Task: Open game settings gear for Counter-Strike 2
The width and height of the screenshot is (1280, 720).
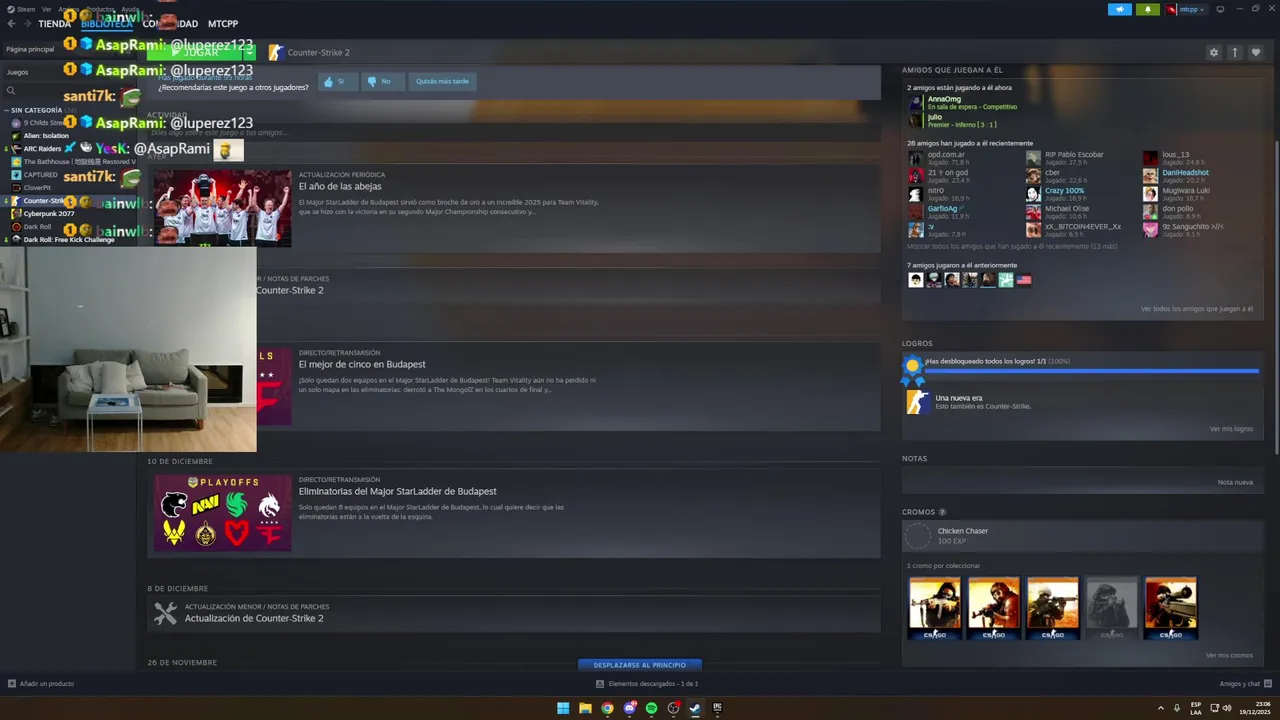Action: [x=1214, y=52]
